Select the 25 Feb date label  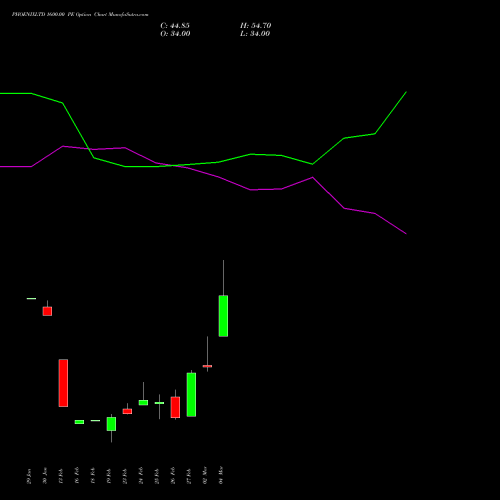(157, 476)
